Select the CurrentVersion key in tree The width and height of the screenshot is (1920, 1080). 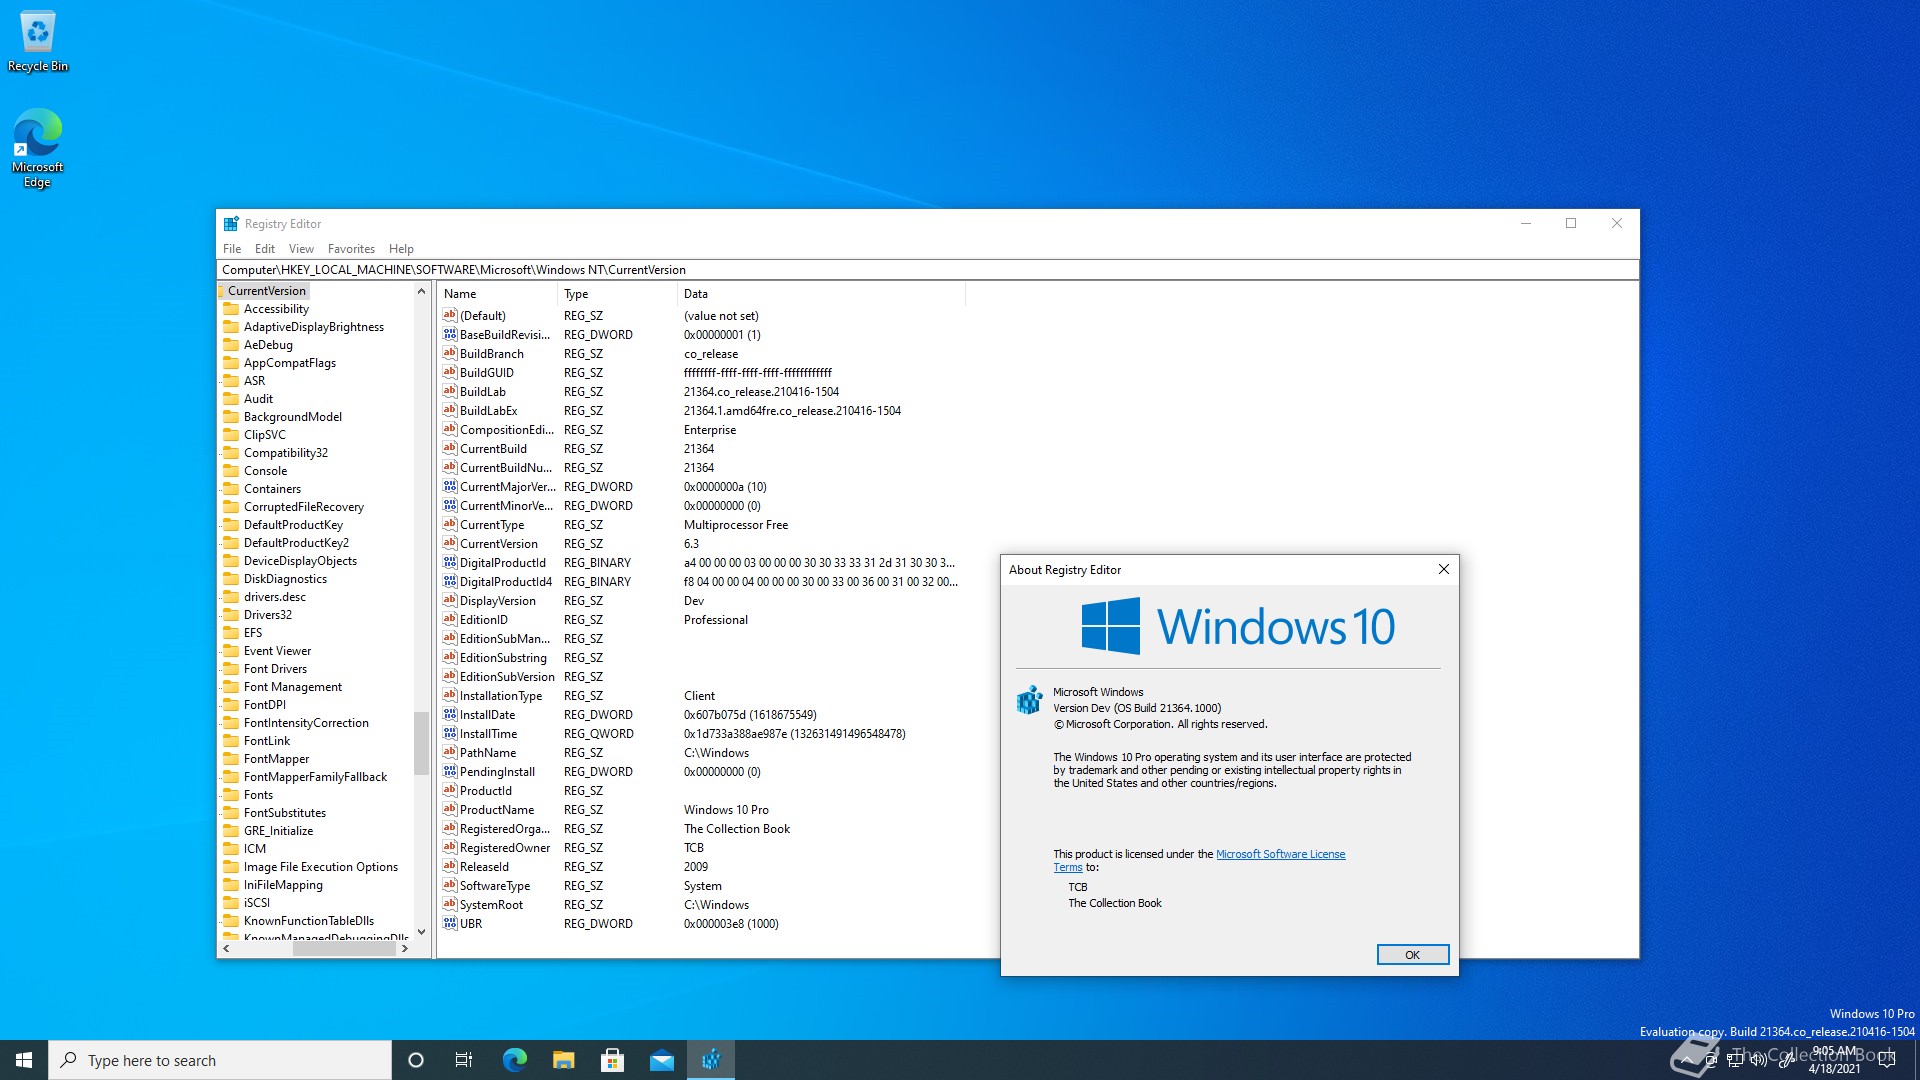pyautogui.click(x=267, y=291)
